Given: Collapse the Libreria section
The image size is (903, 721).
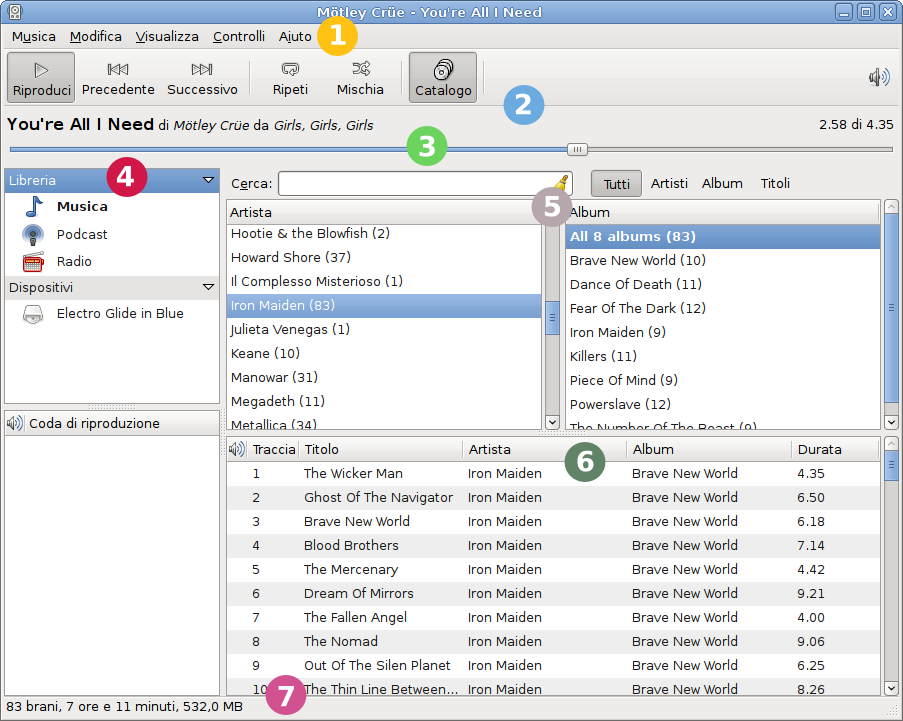Looking at the screenshot, I should [208, 181].
